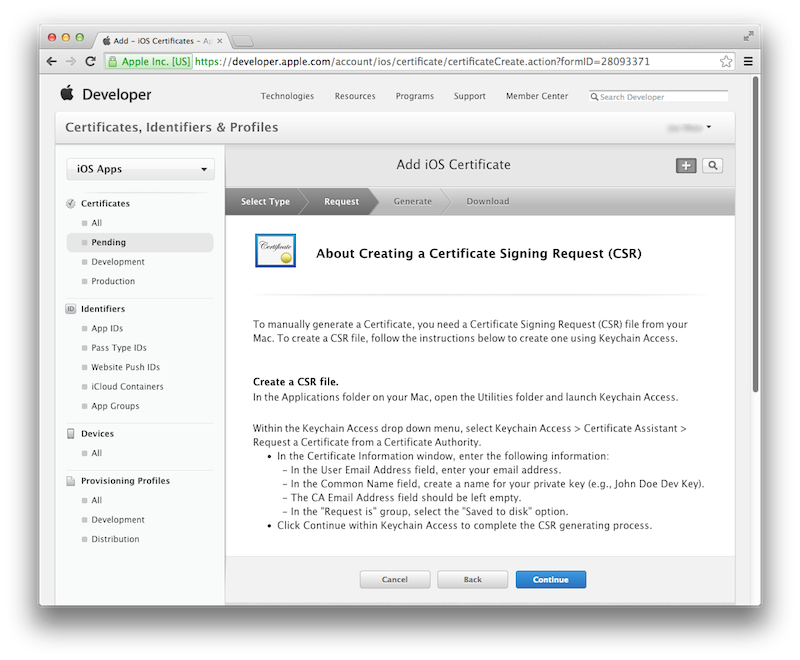Click the plus icon to add certificate
800x660 pixels.
click(x=686, y=165)
